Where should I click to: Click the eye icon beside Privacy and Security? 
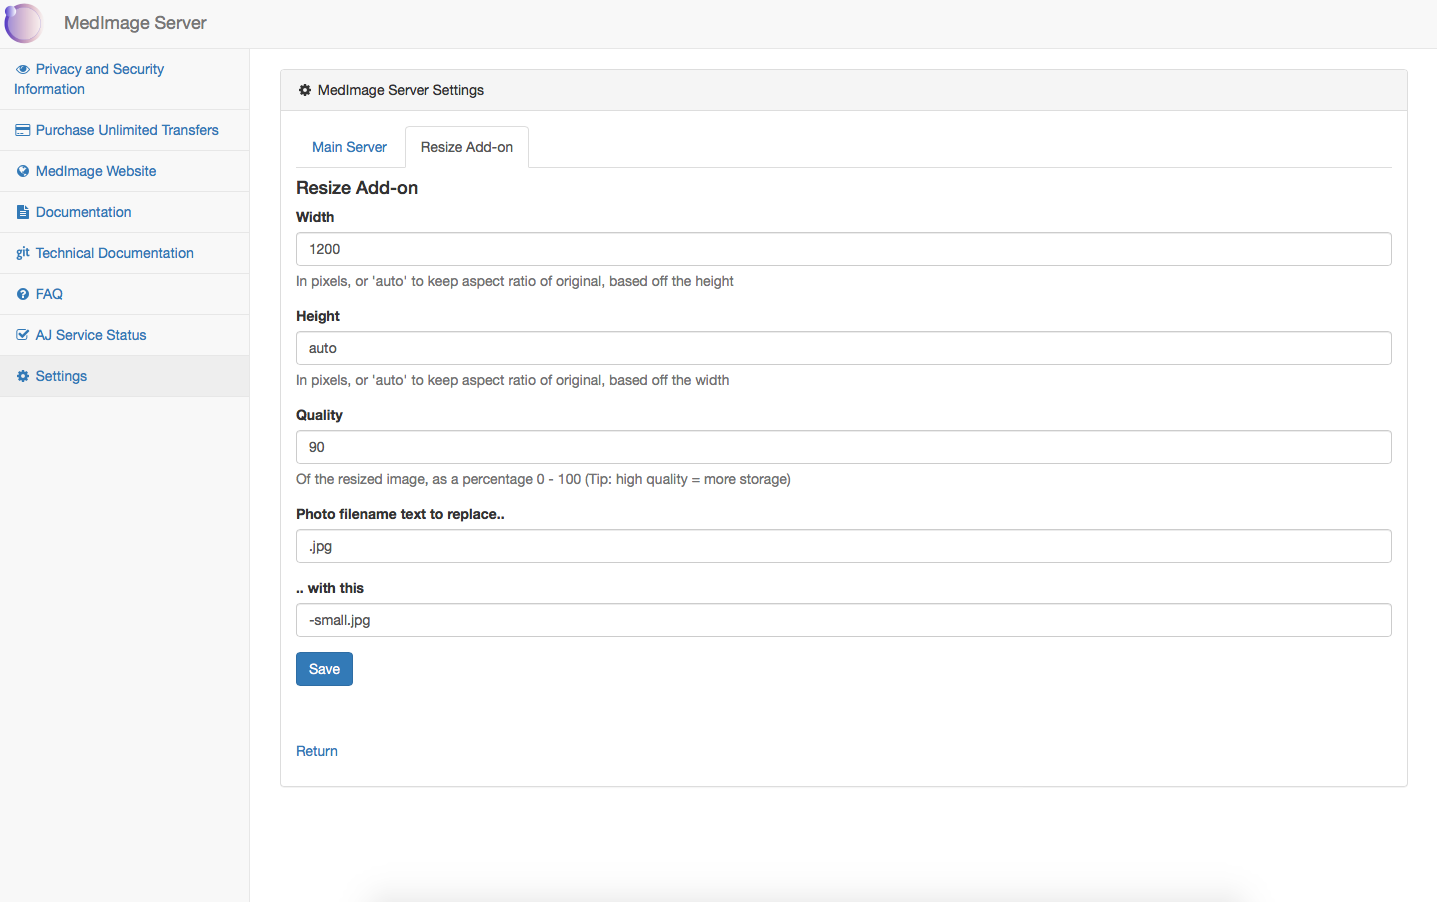pyautogui.click(x=22, y=69)
